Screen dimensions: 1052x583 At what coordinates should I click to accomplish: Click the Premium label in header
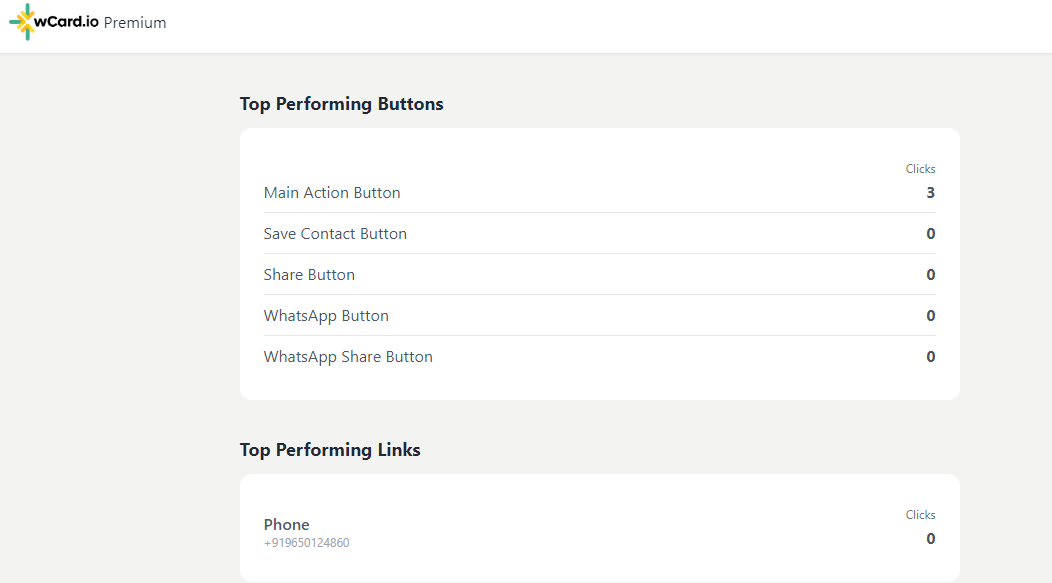click(135, 23)
